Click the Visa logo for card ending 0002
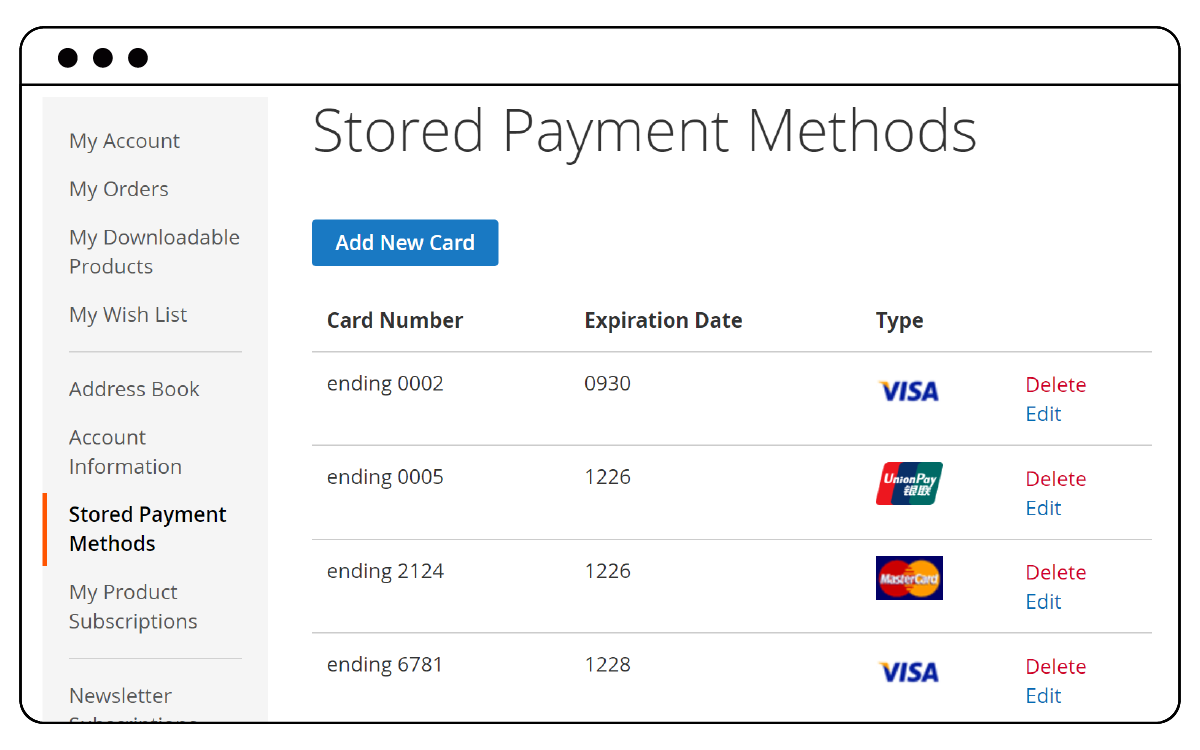This screenshot has height=750, width=1200. [909, 391]
